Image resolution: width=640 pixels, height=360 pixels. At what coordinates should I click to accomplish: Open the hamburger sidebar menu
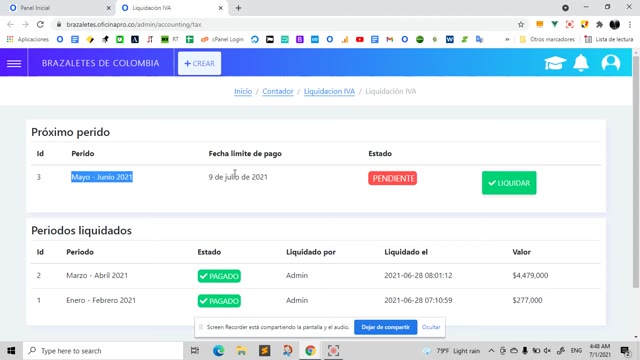coord(14,63)
